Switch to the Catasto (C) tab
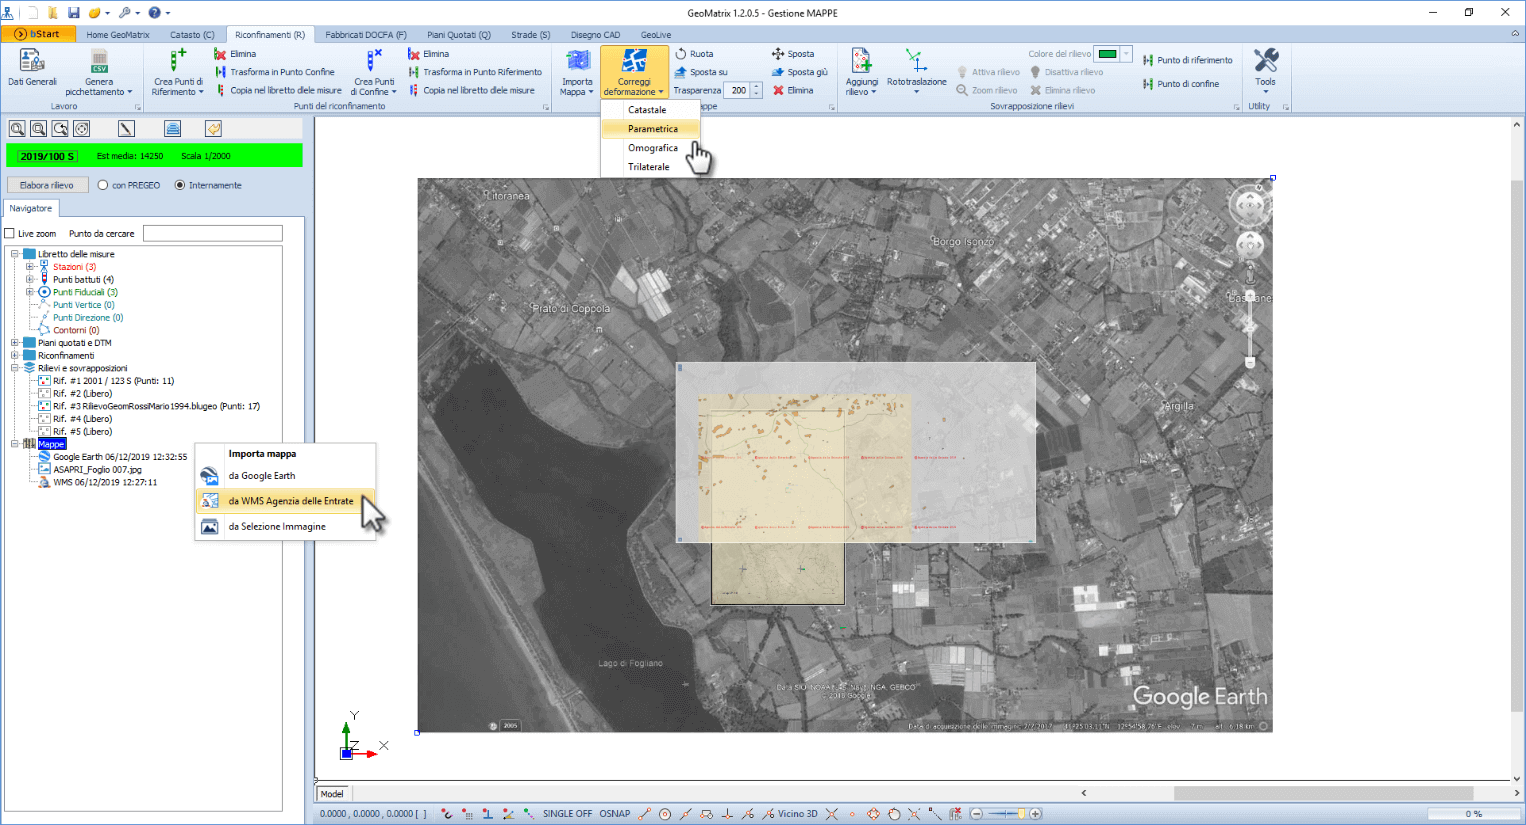Image resolution: width=1526 pixels, height=825 pixels. (x=192, y=35)
